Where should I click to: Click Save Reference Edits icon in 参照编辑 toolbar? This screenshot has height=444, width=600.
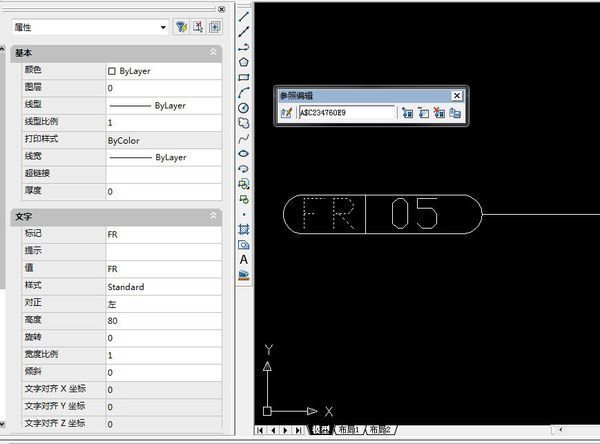455,113
